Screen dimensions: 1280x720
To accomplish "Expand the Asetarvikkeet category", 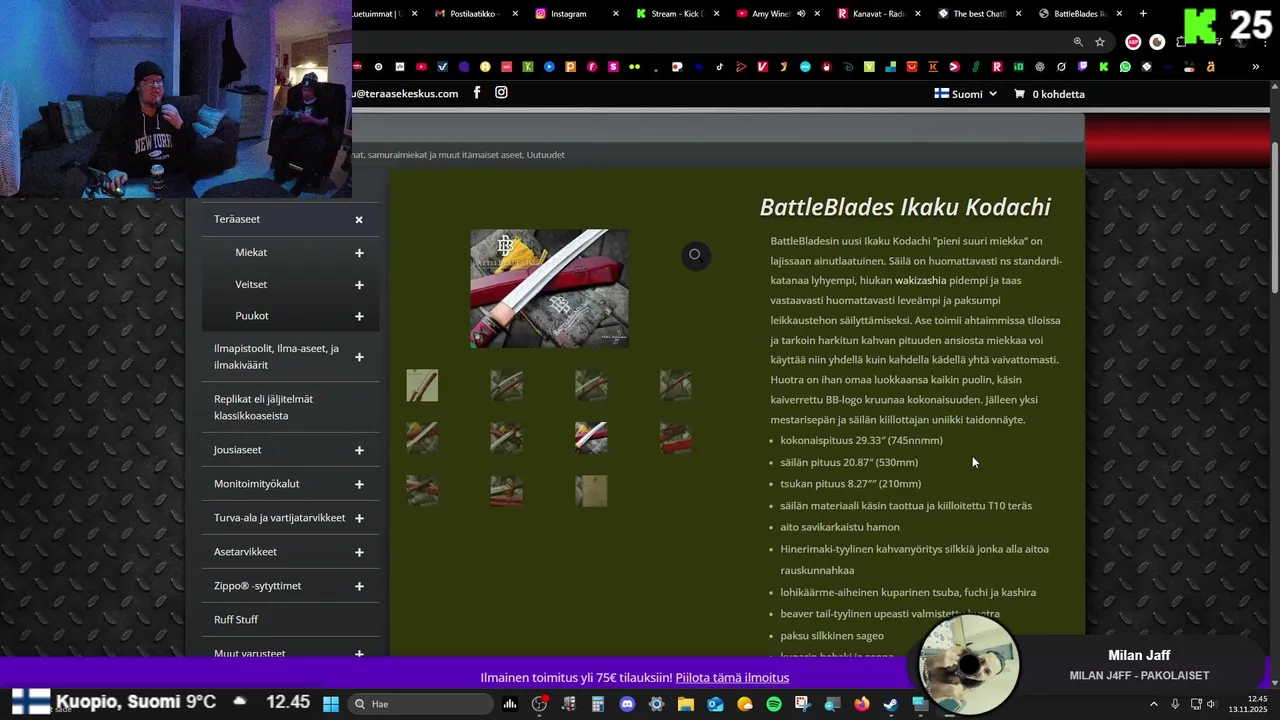I will 359,552.
